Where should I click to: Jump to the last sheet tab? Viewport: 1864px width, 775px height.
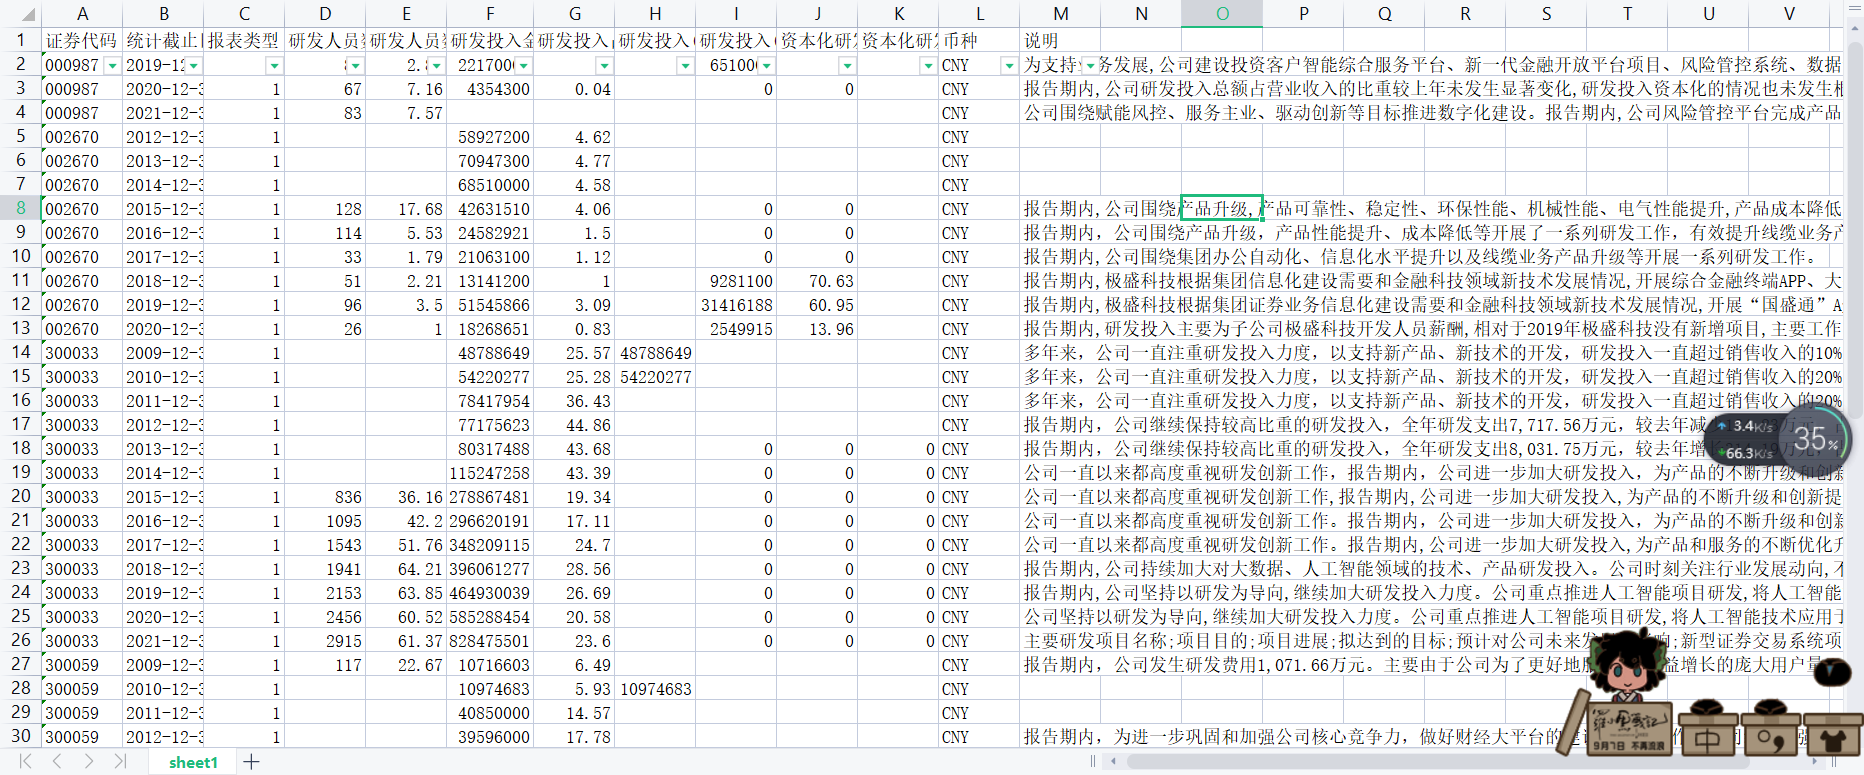pos(120,762)
